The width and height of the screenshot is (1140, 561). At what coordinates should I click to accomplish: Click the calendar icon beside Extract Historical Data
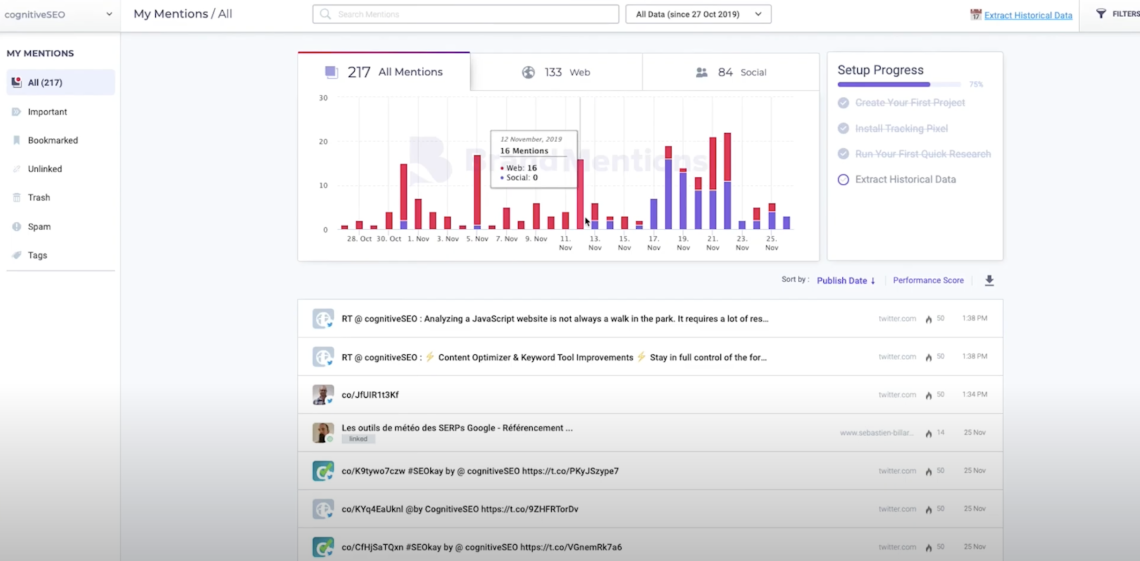click(975, 15)
